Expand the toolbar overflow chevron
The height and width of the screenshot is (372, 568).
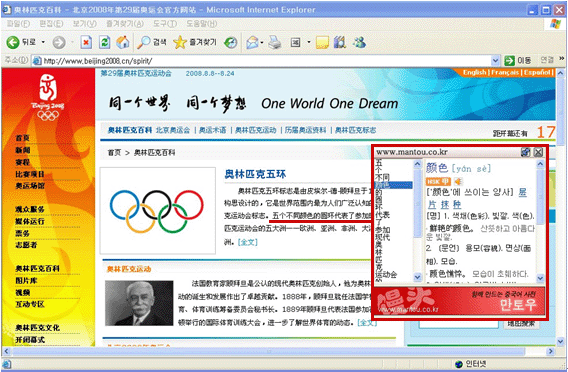[x=561, y=59]
